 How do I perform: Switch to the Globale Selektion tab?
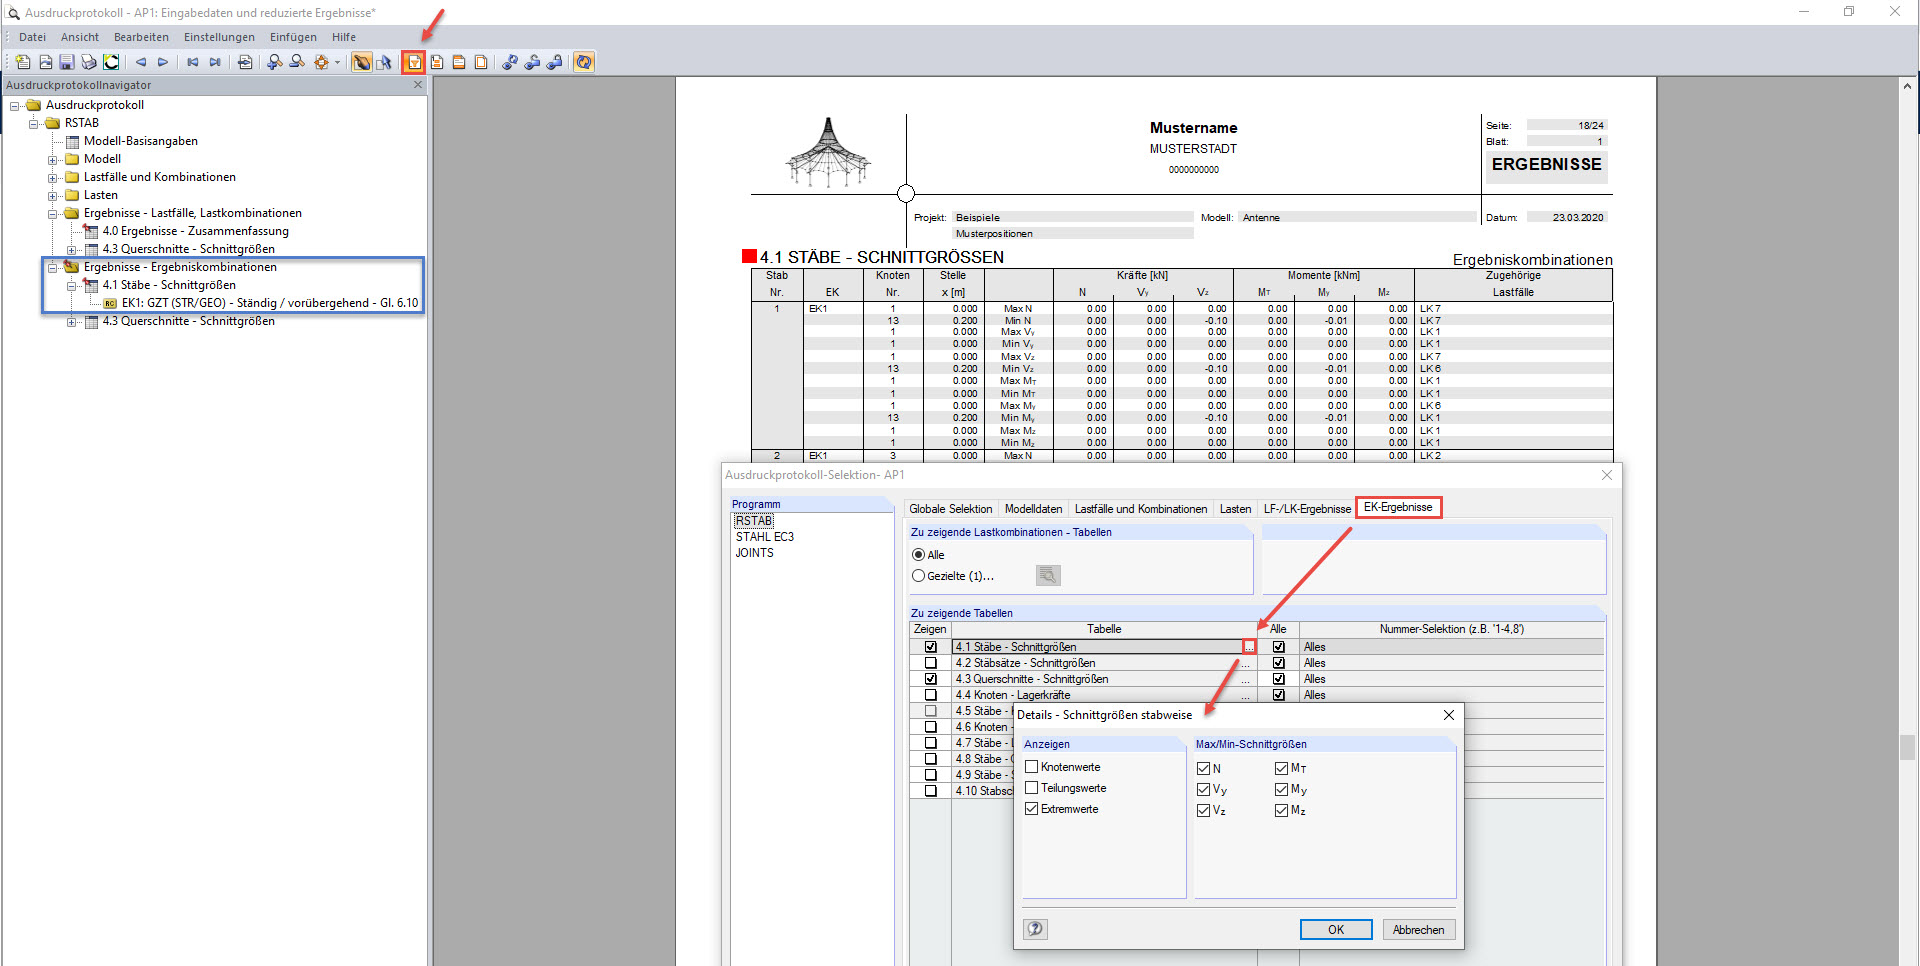point(951,509)
